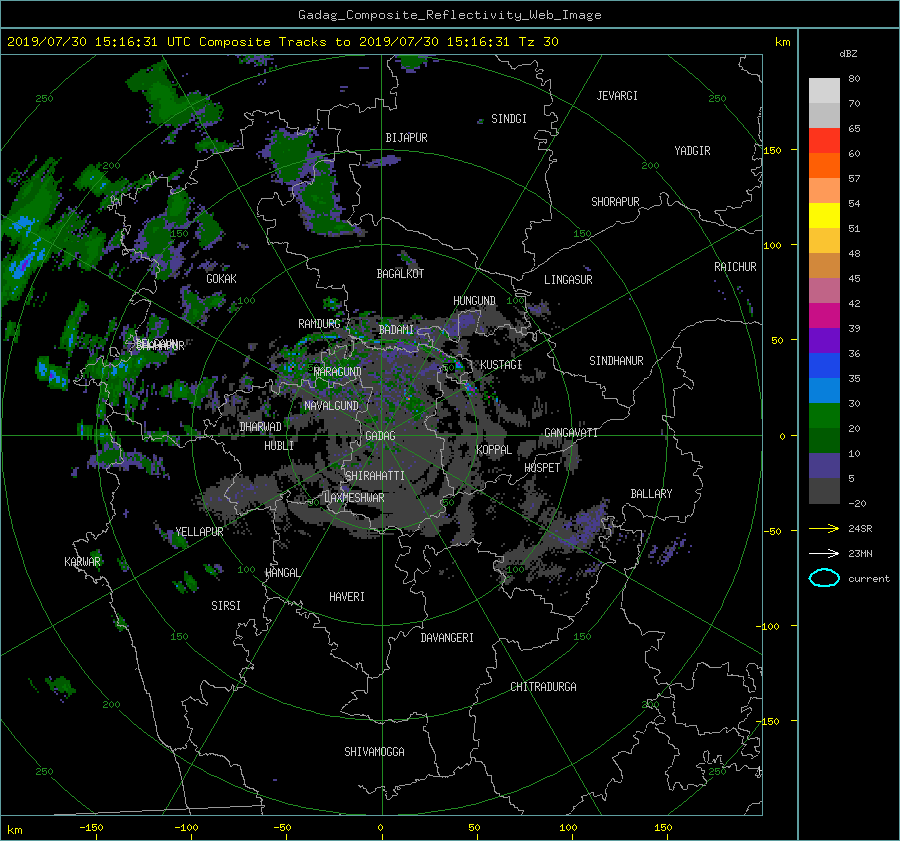
Task: Click the BIJAPUR city label
Action: (406, 138)
